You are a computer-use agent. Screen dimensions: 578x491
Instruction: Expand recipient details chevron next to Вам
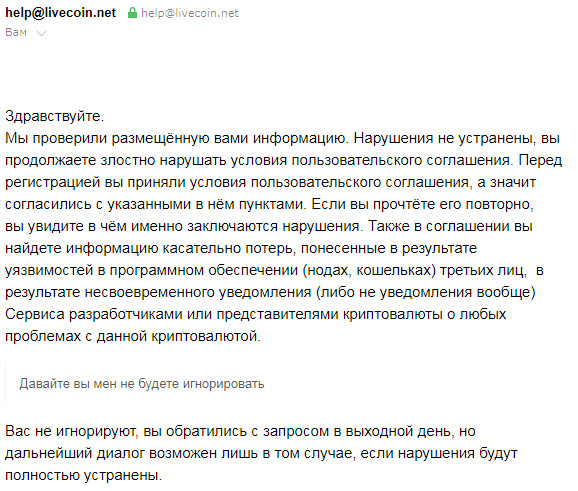click(42, 34)
